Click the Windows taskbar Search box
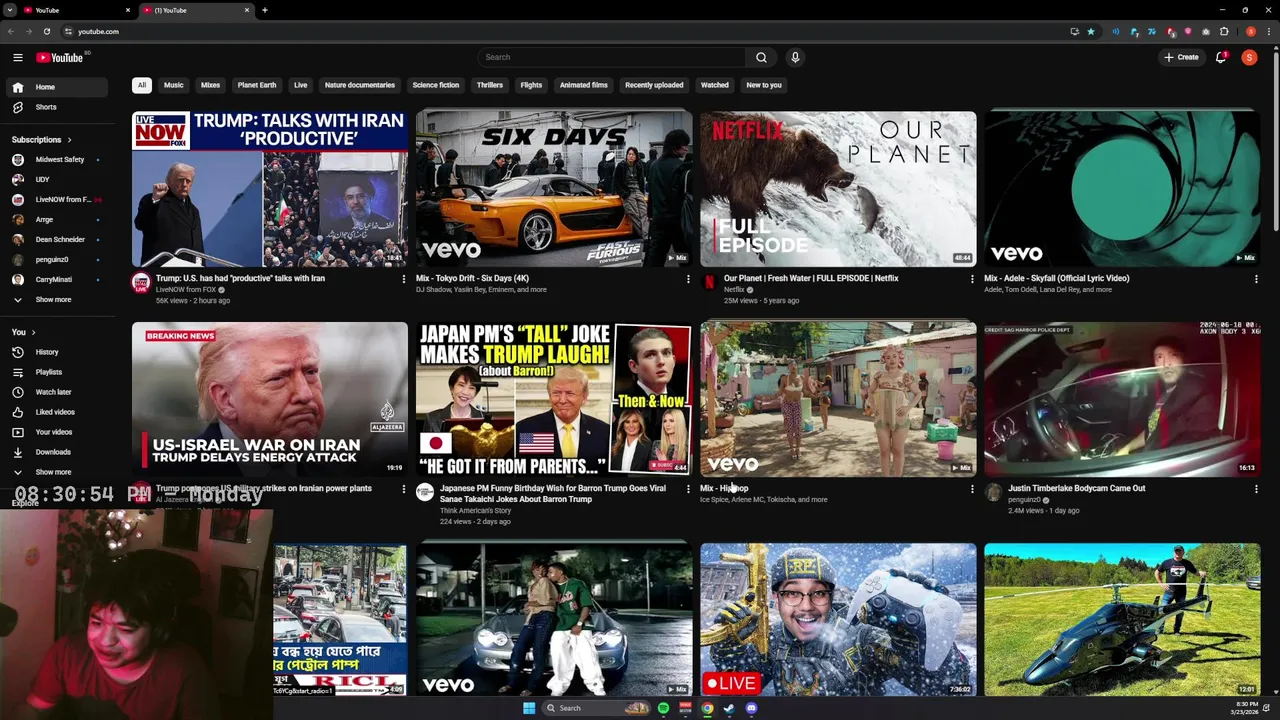 tap(595, 708)
